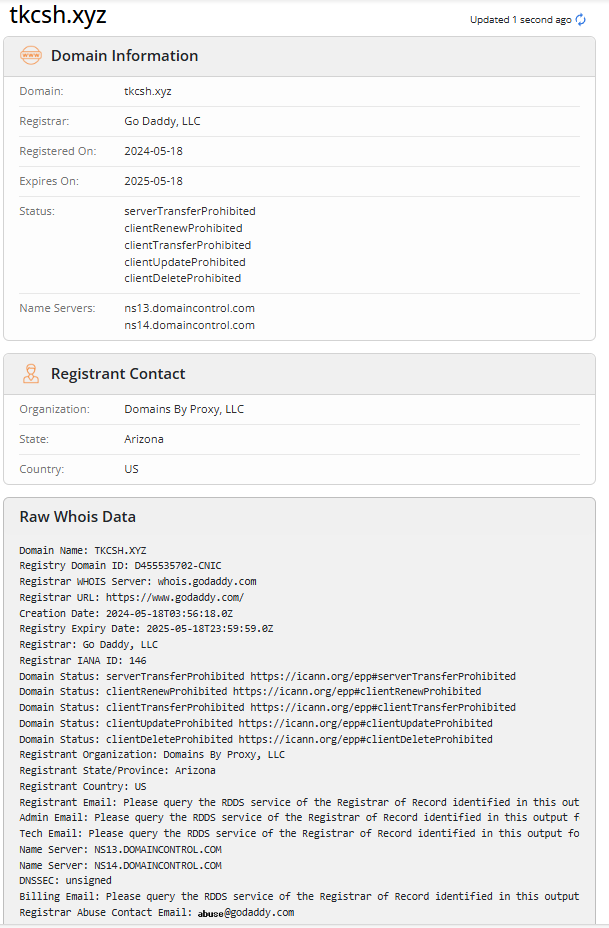Click the tkcsh.xyz page title
The image size is (609, 928).
click(58, 14)
